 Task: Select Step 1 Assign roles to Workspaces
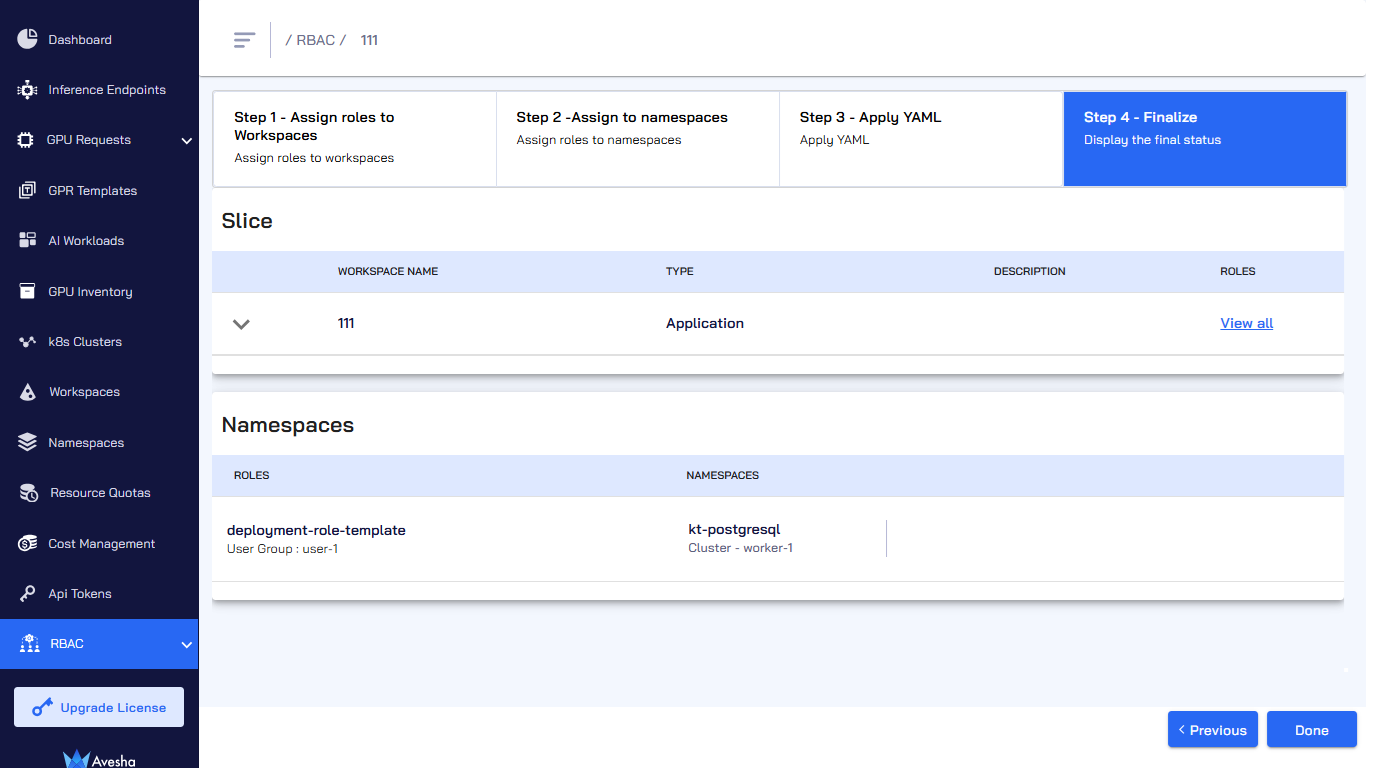[x=355, y=139]
